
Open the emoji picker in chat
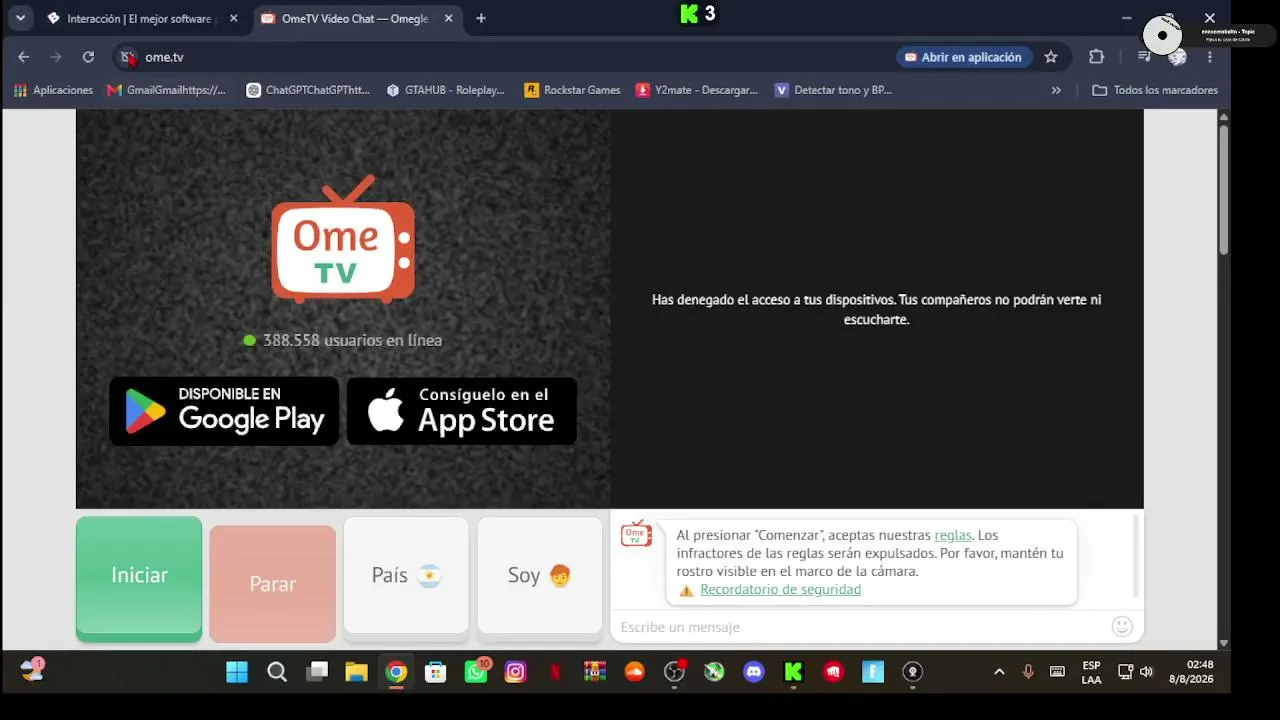pyautogui.click(x=1122, y=627)
